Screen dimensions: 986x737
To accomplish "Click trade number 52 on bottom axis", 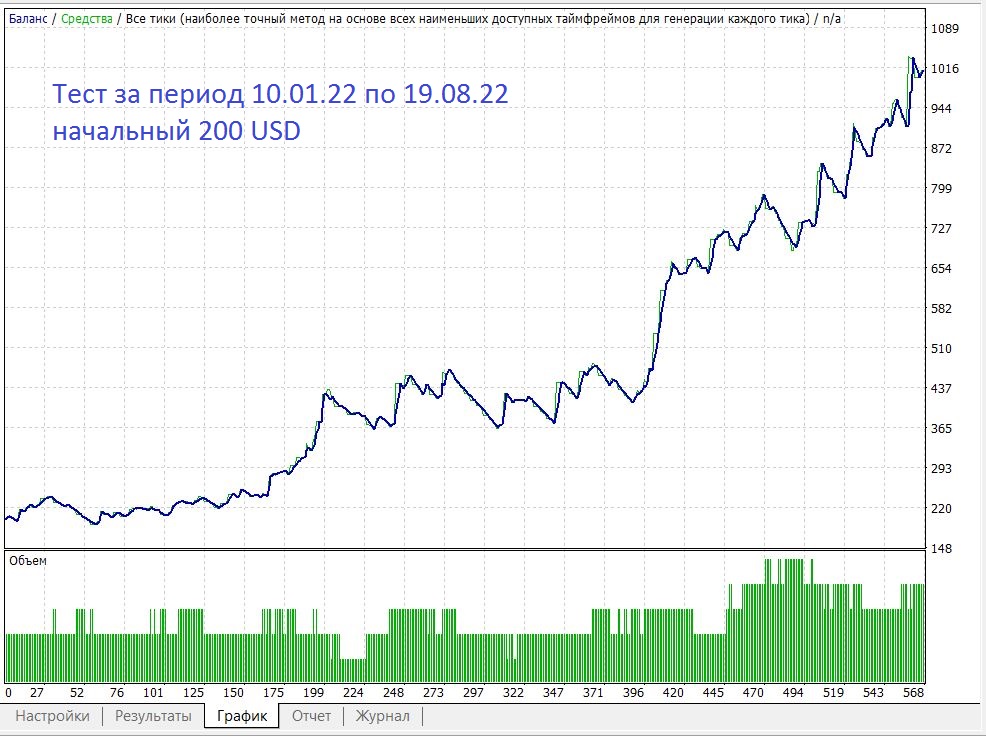I will click(x=77, y=692).
